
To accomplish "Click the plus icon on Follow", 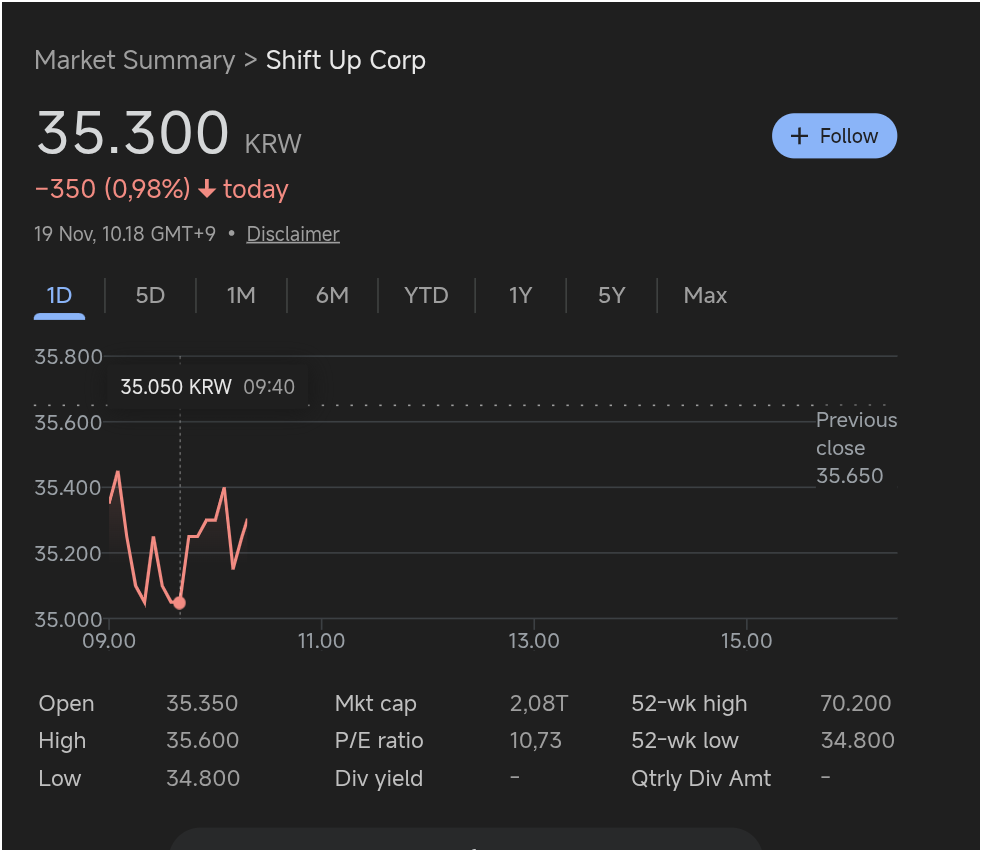I will point(799,136).
